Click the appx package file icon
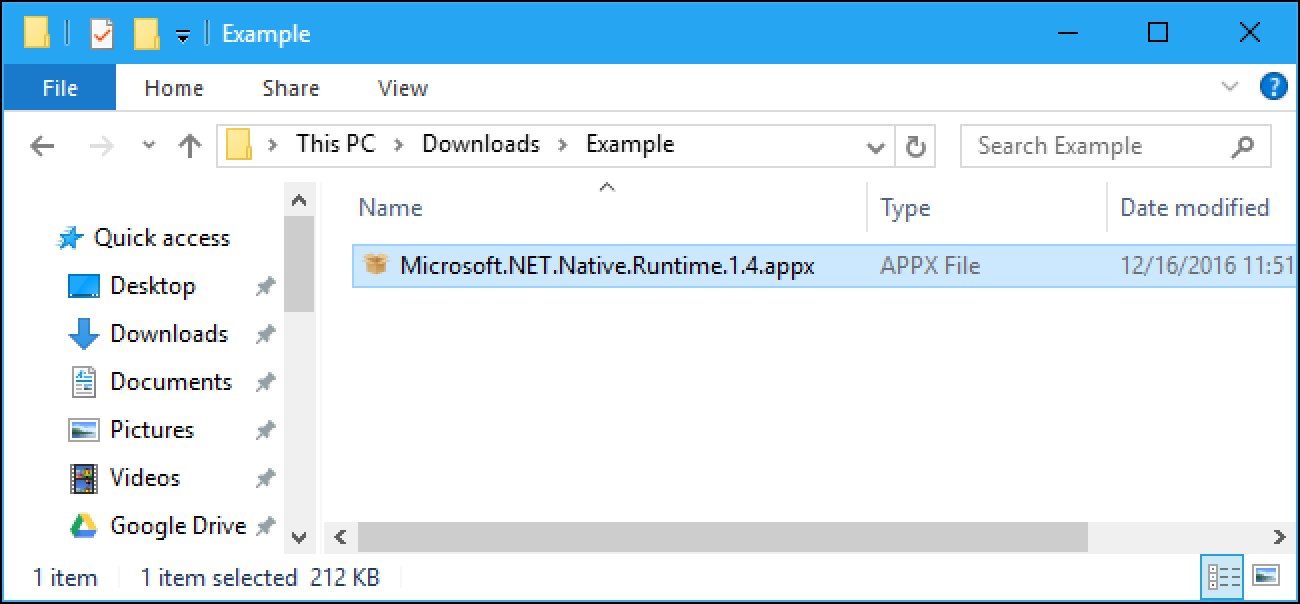The height and width of the screenshot is (604, 1300). coord(376,265)
